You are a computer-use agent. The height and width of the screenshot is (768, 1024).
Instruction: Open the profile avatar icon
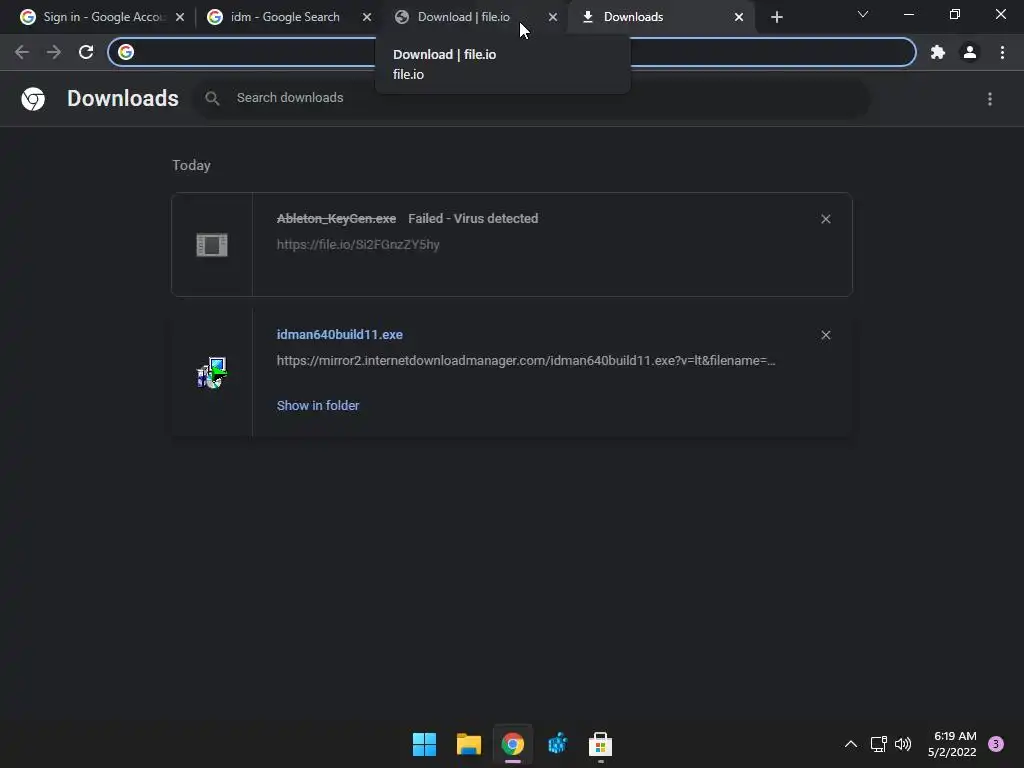click(970, 52)
